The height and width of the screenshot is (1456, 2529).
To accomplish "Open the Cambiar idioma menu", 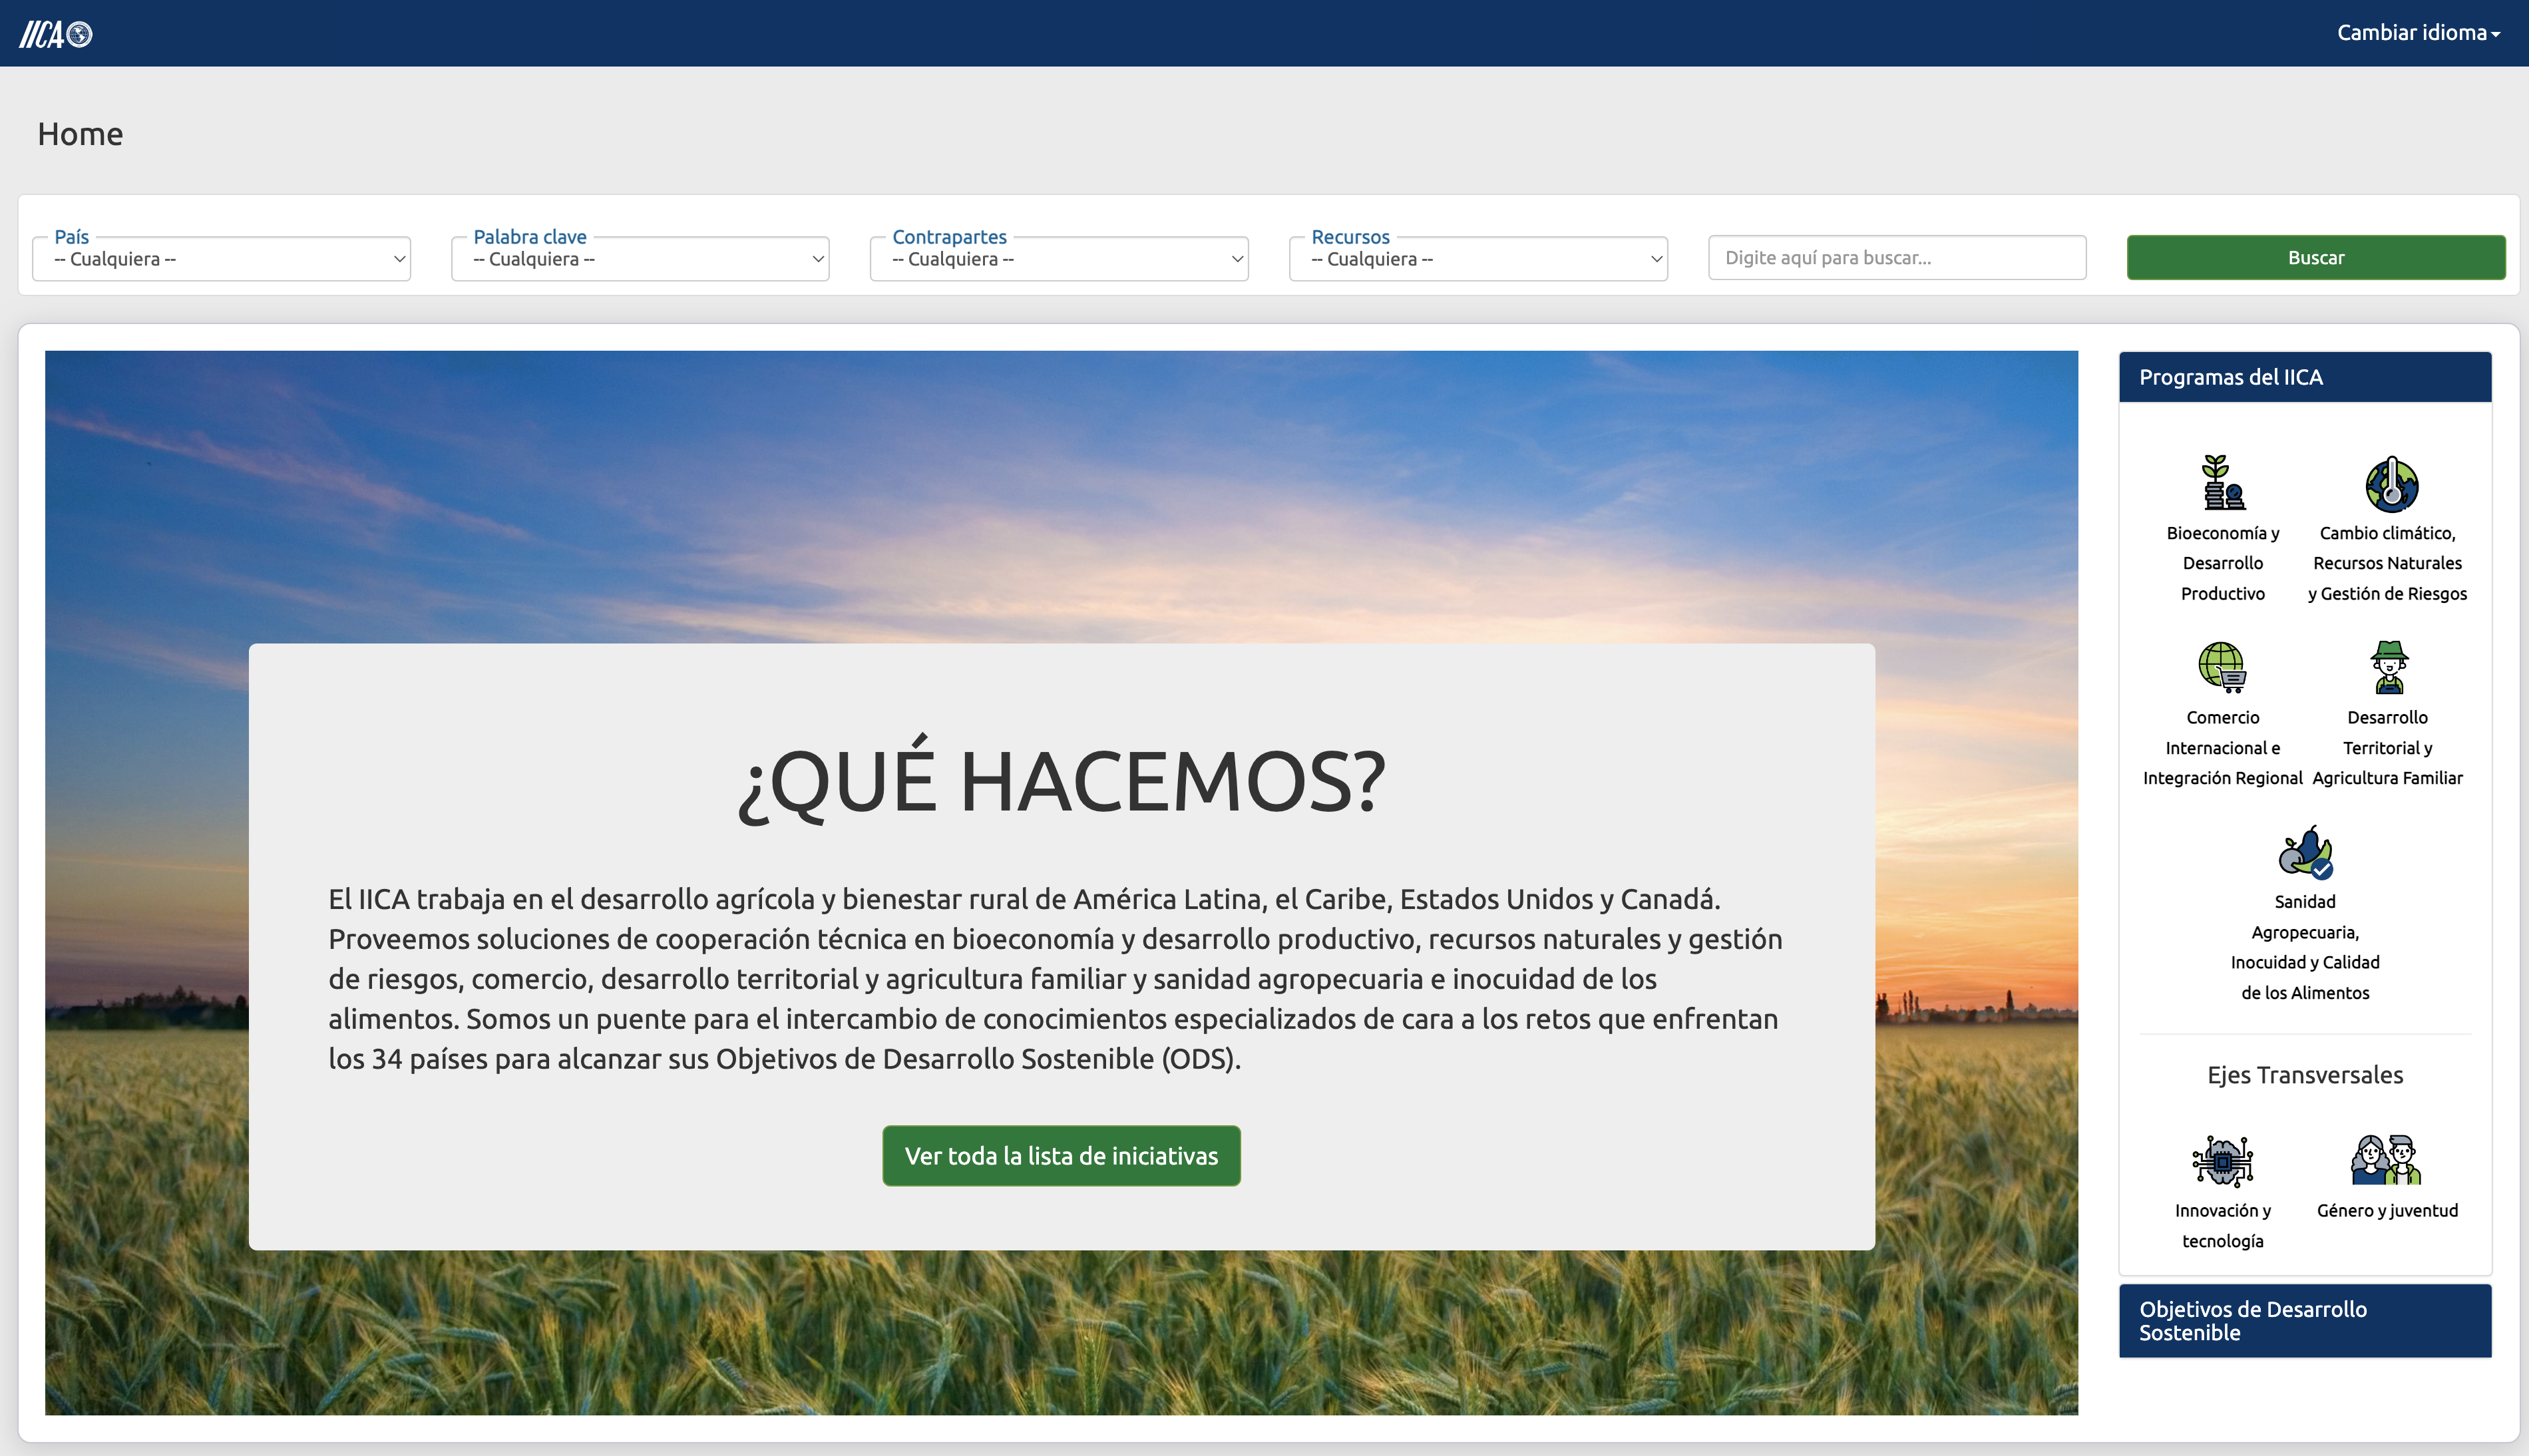I will pyautogui.click(x=2417, y=33).
